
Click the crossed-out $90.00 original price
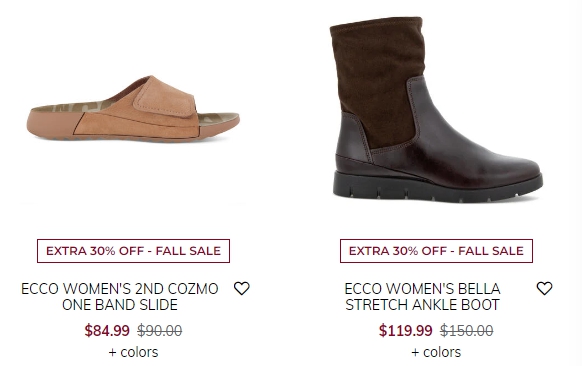(x=160, y=330)
